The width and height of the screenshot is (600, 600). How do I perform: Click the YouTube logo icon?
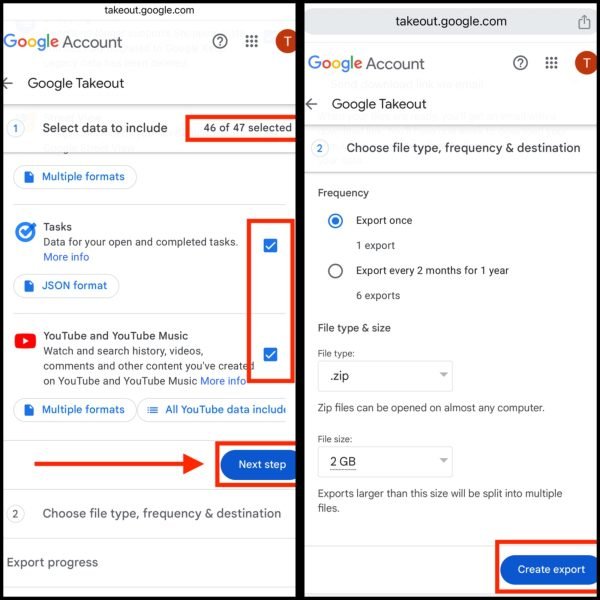[x=25, y=341]
